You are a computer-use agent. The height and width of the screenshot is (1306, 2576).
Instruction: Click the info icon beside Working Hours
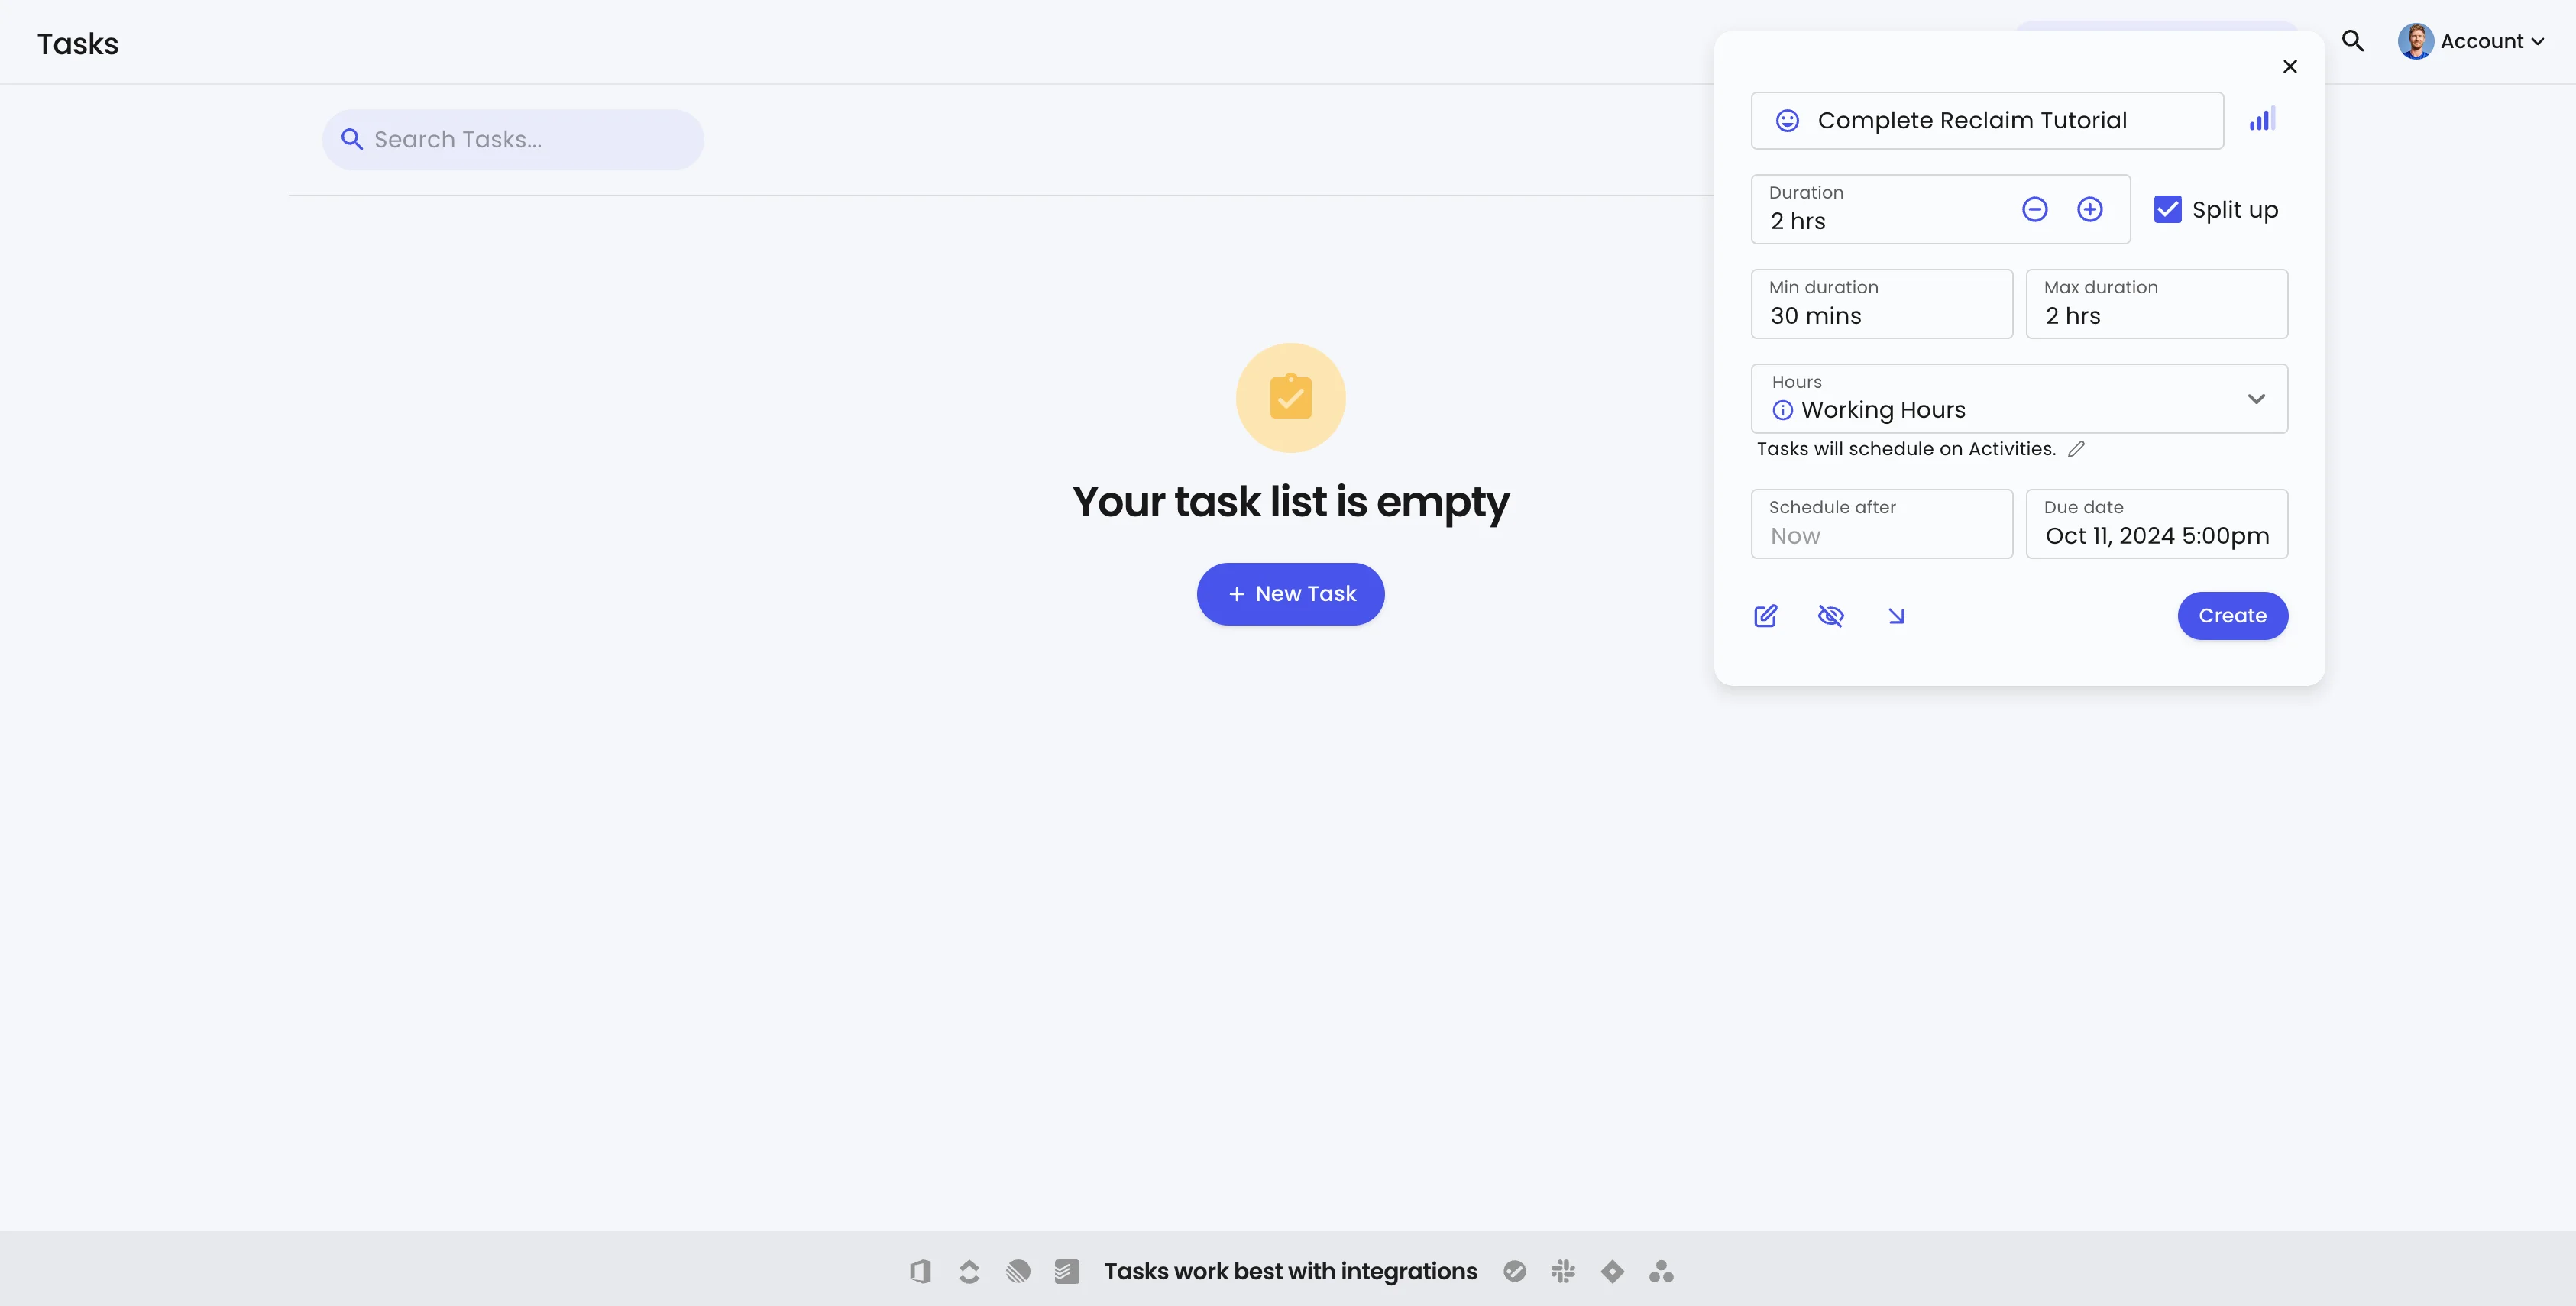(1782, 410)
